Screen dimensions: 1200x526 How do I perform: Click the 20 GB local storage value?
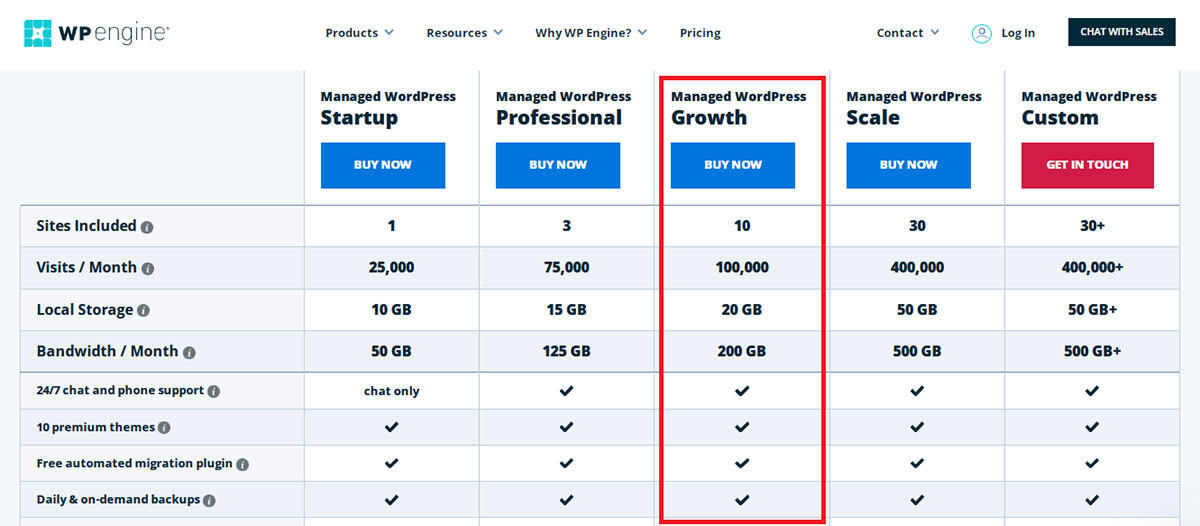click(742, 310)
